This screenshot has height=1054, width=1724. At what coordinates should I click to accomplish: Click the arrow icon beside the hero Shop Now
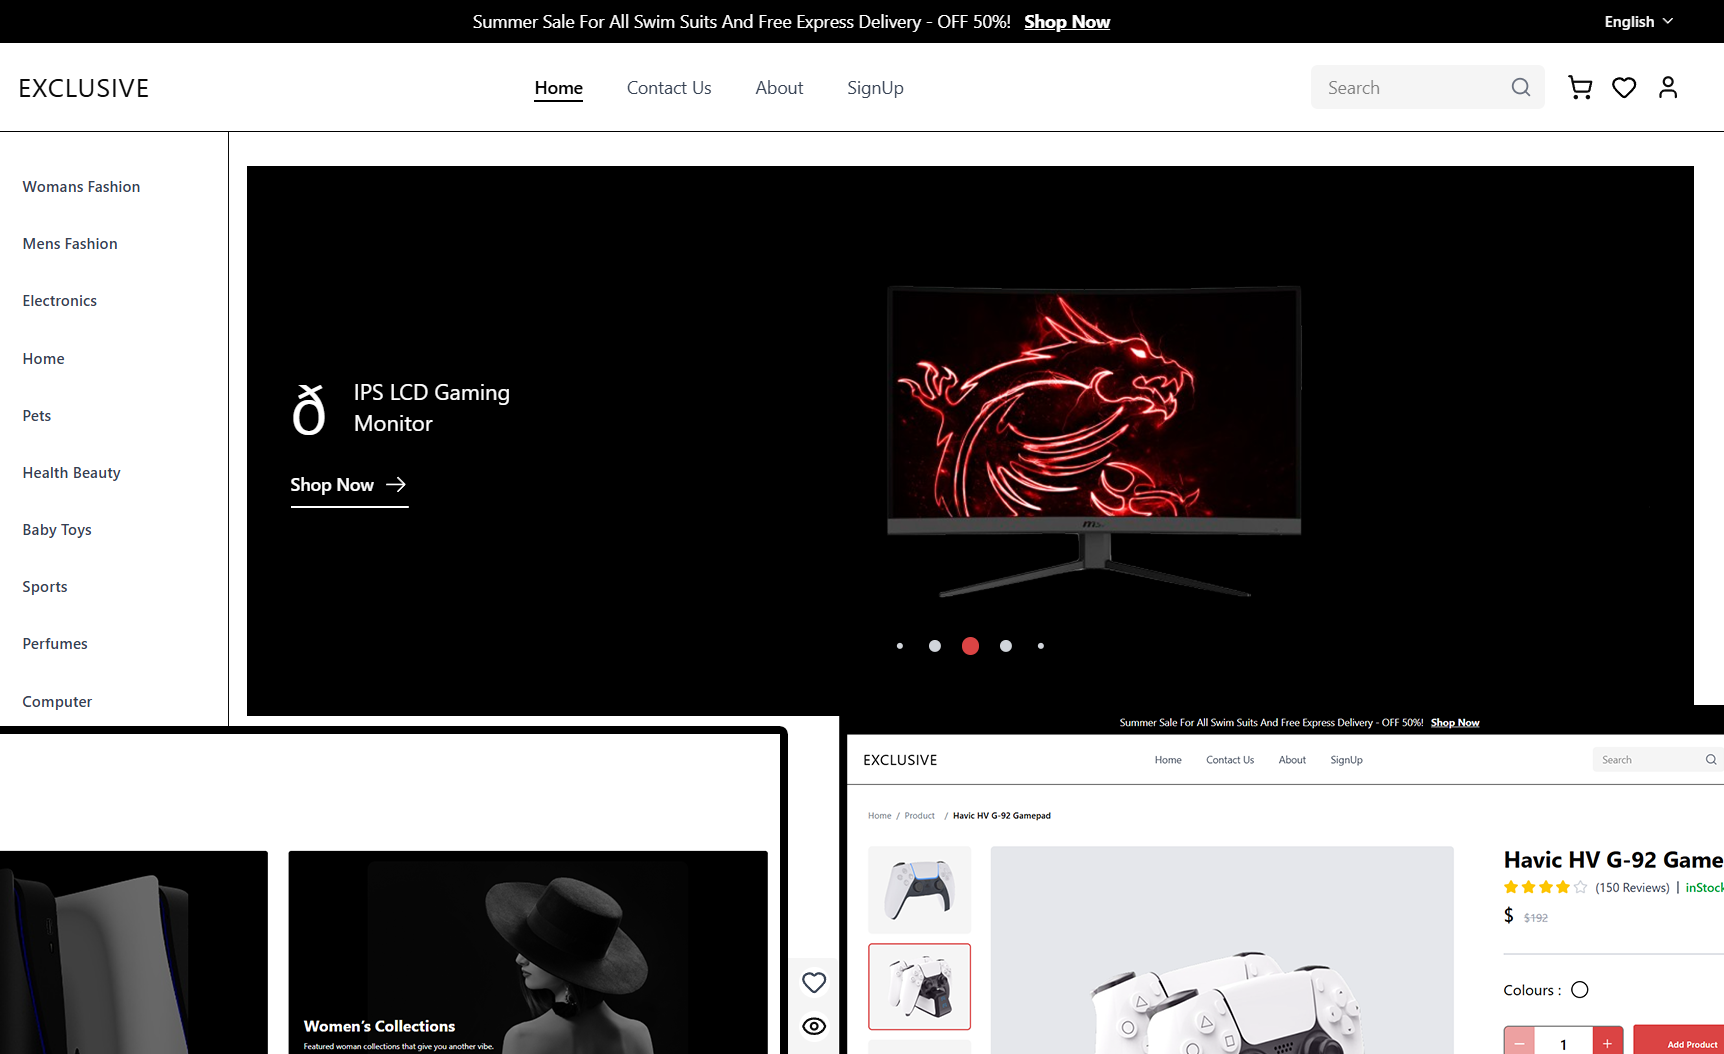point(396,484)
